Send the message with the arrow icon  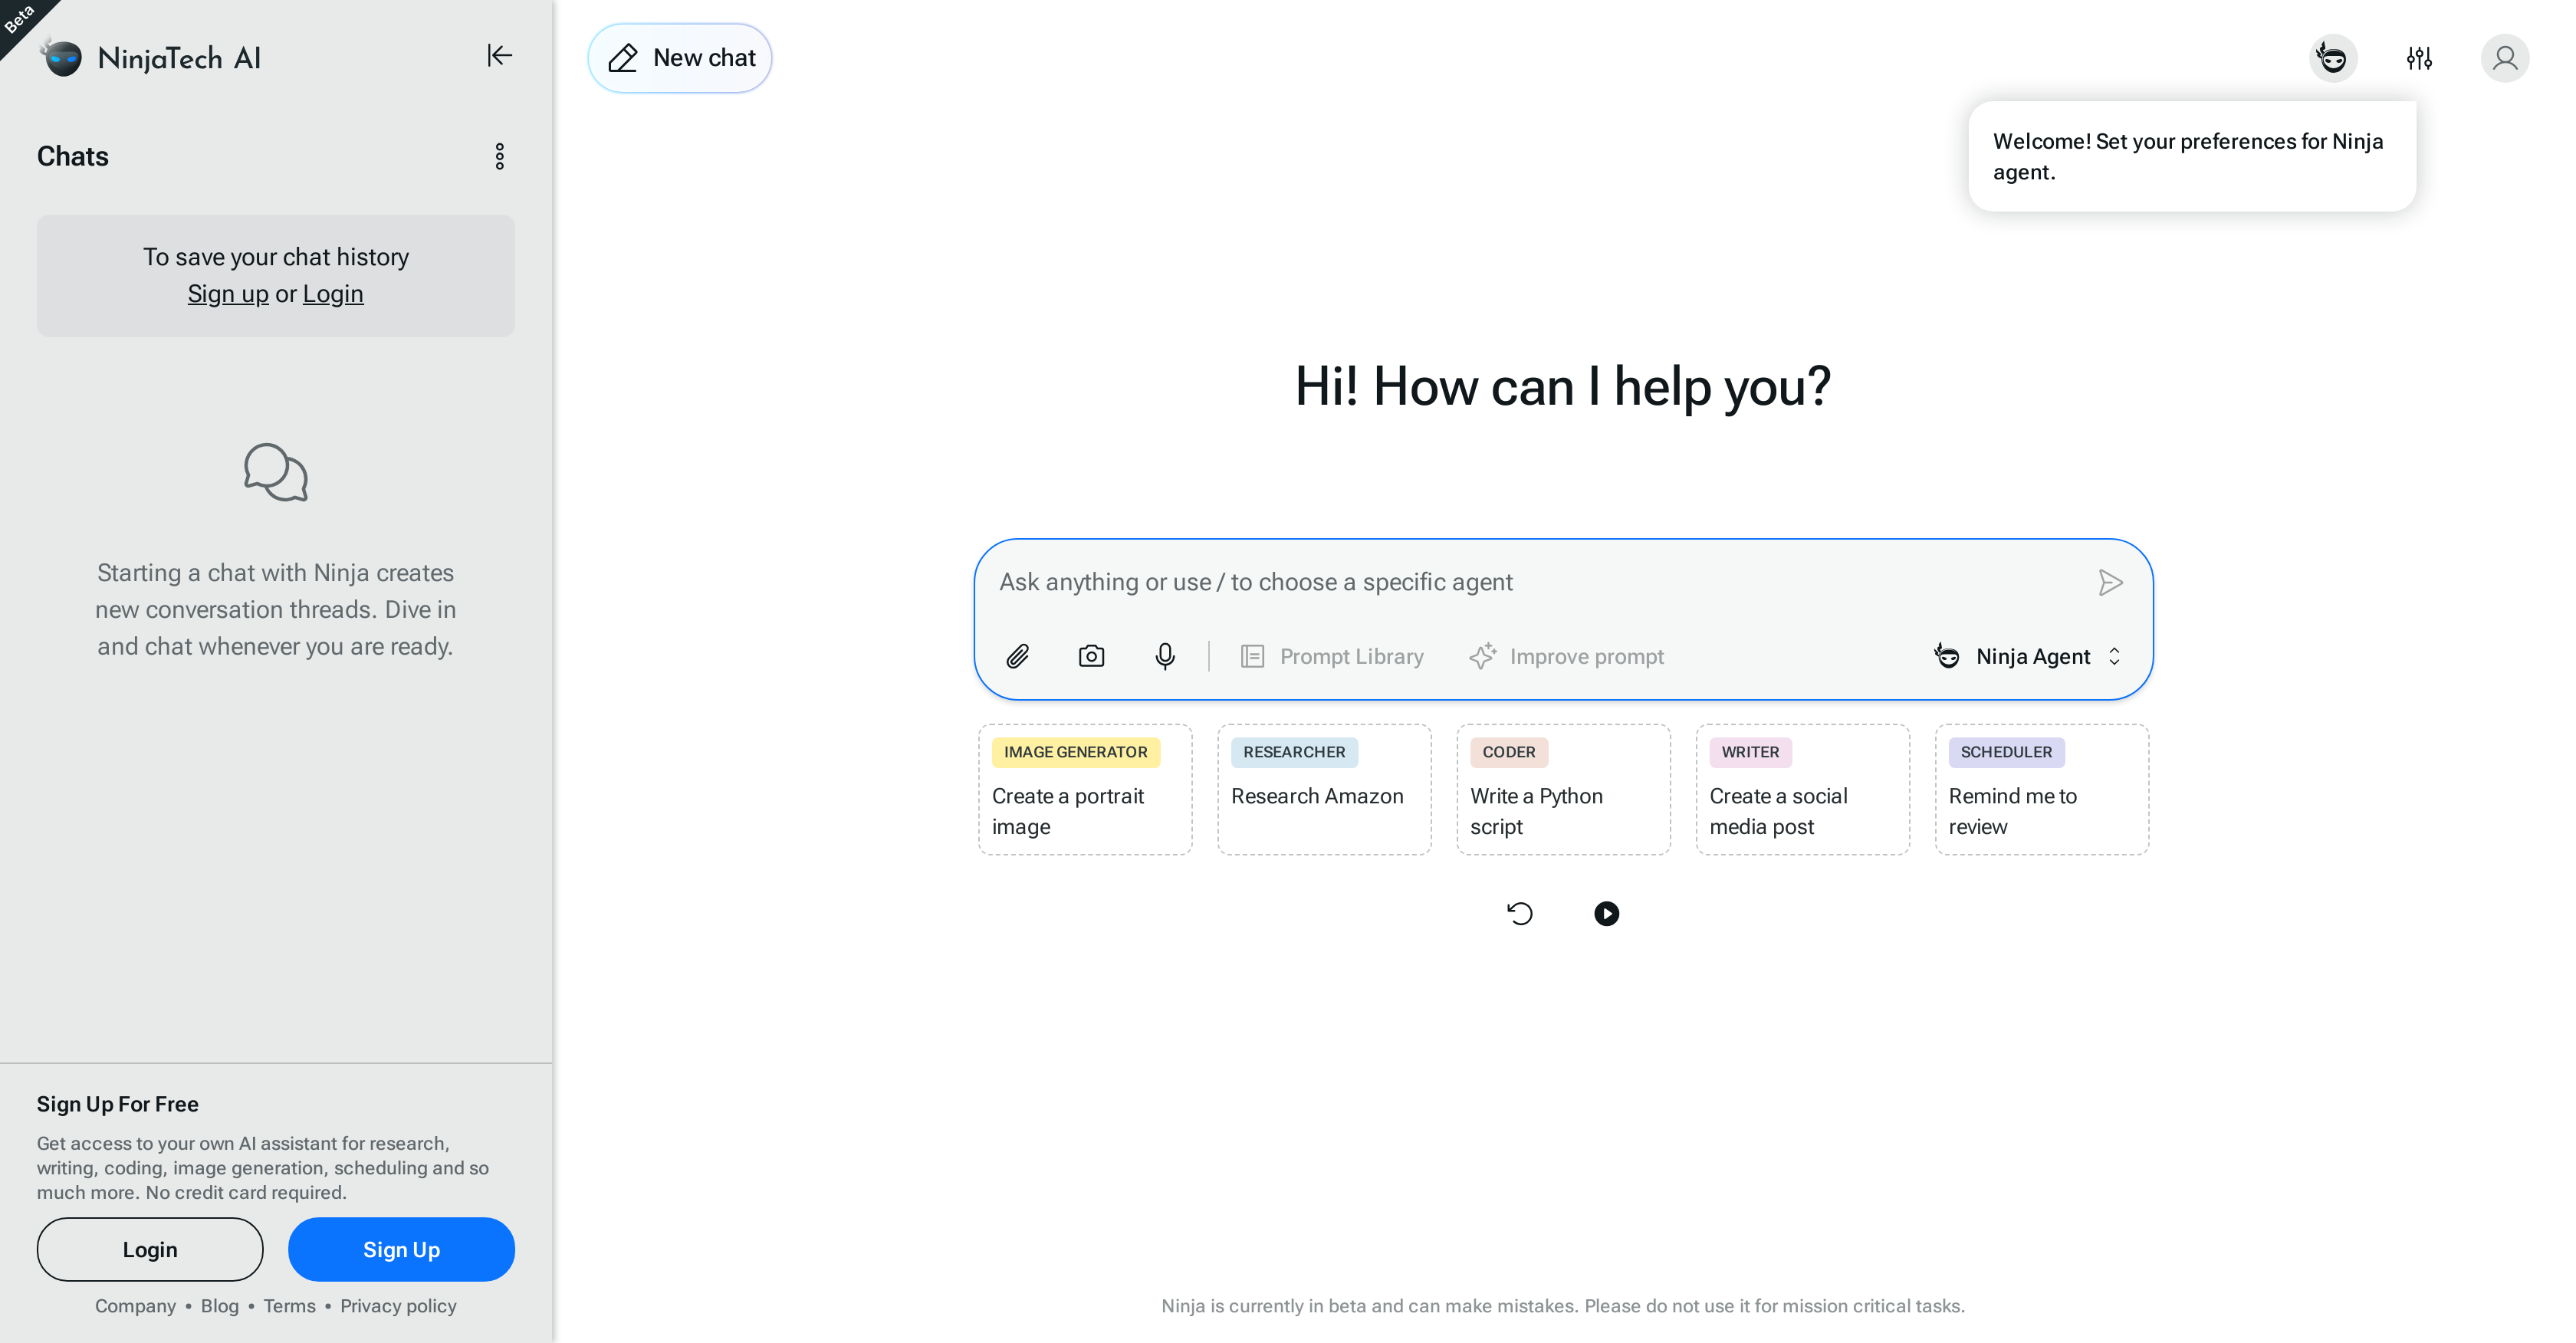(x=2111, y=582)
